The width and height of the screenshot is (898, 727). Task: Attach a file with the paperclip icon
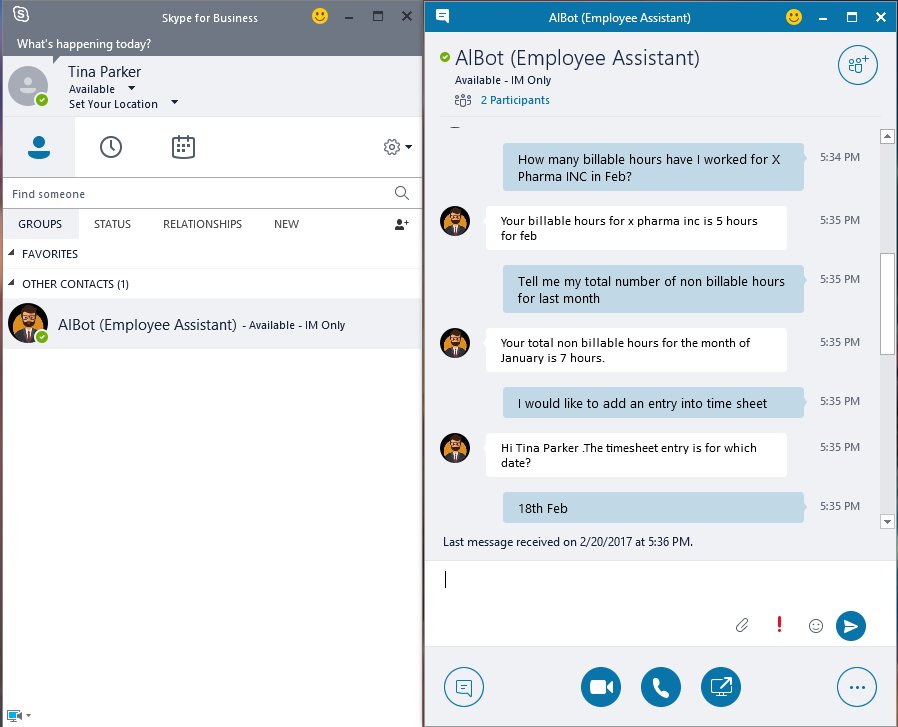[742, 625]
